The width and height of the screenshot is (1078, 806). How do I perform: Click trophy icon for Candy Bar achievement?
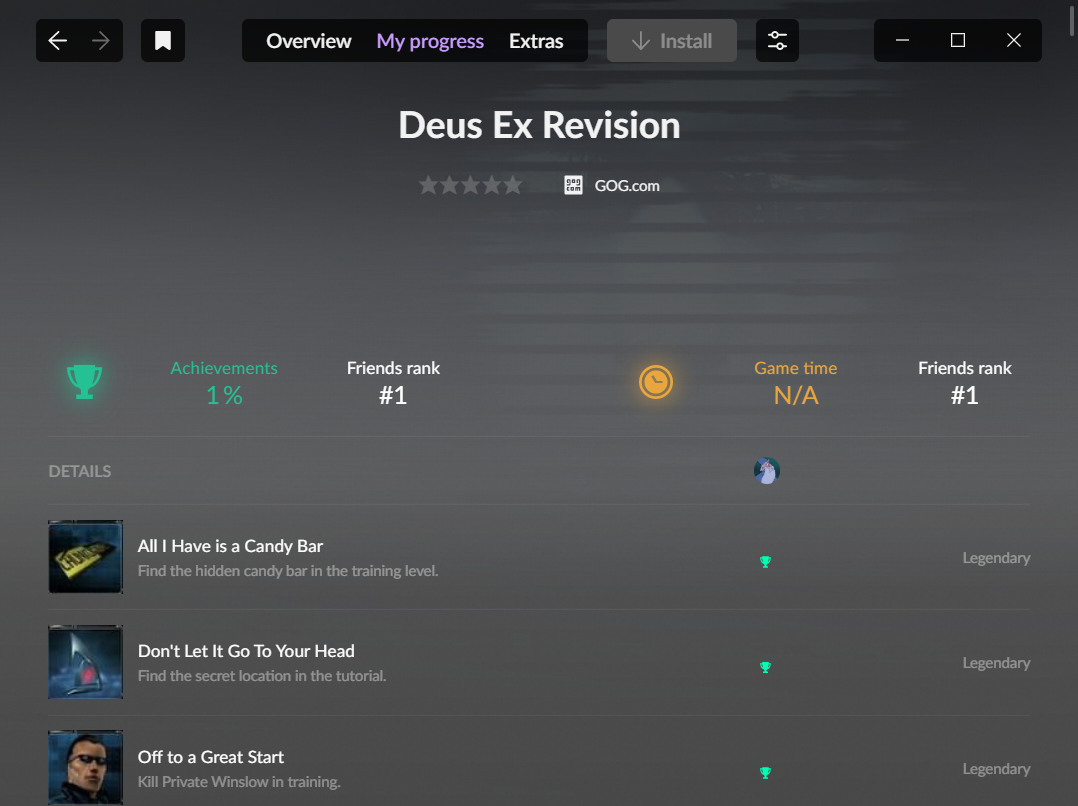tap(765, 562)
